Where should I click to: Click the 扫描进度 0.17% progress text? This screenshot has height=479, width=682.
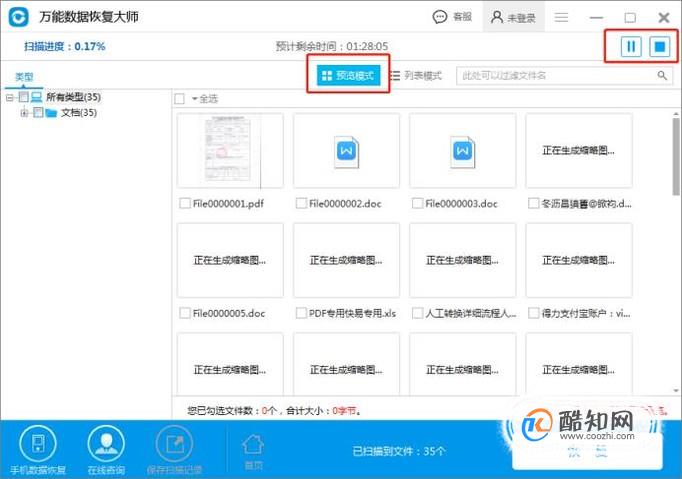[65, 46]
